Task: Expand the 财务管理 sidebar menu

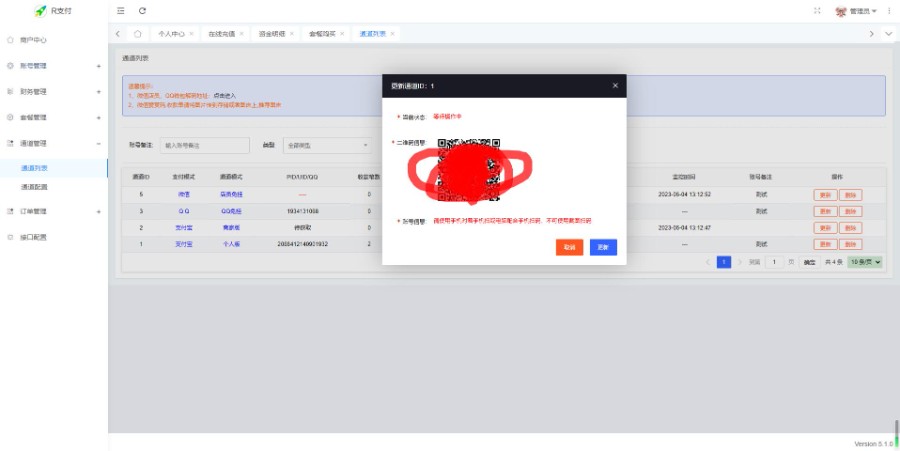Action: click(53, 92)
